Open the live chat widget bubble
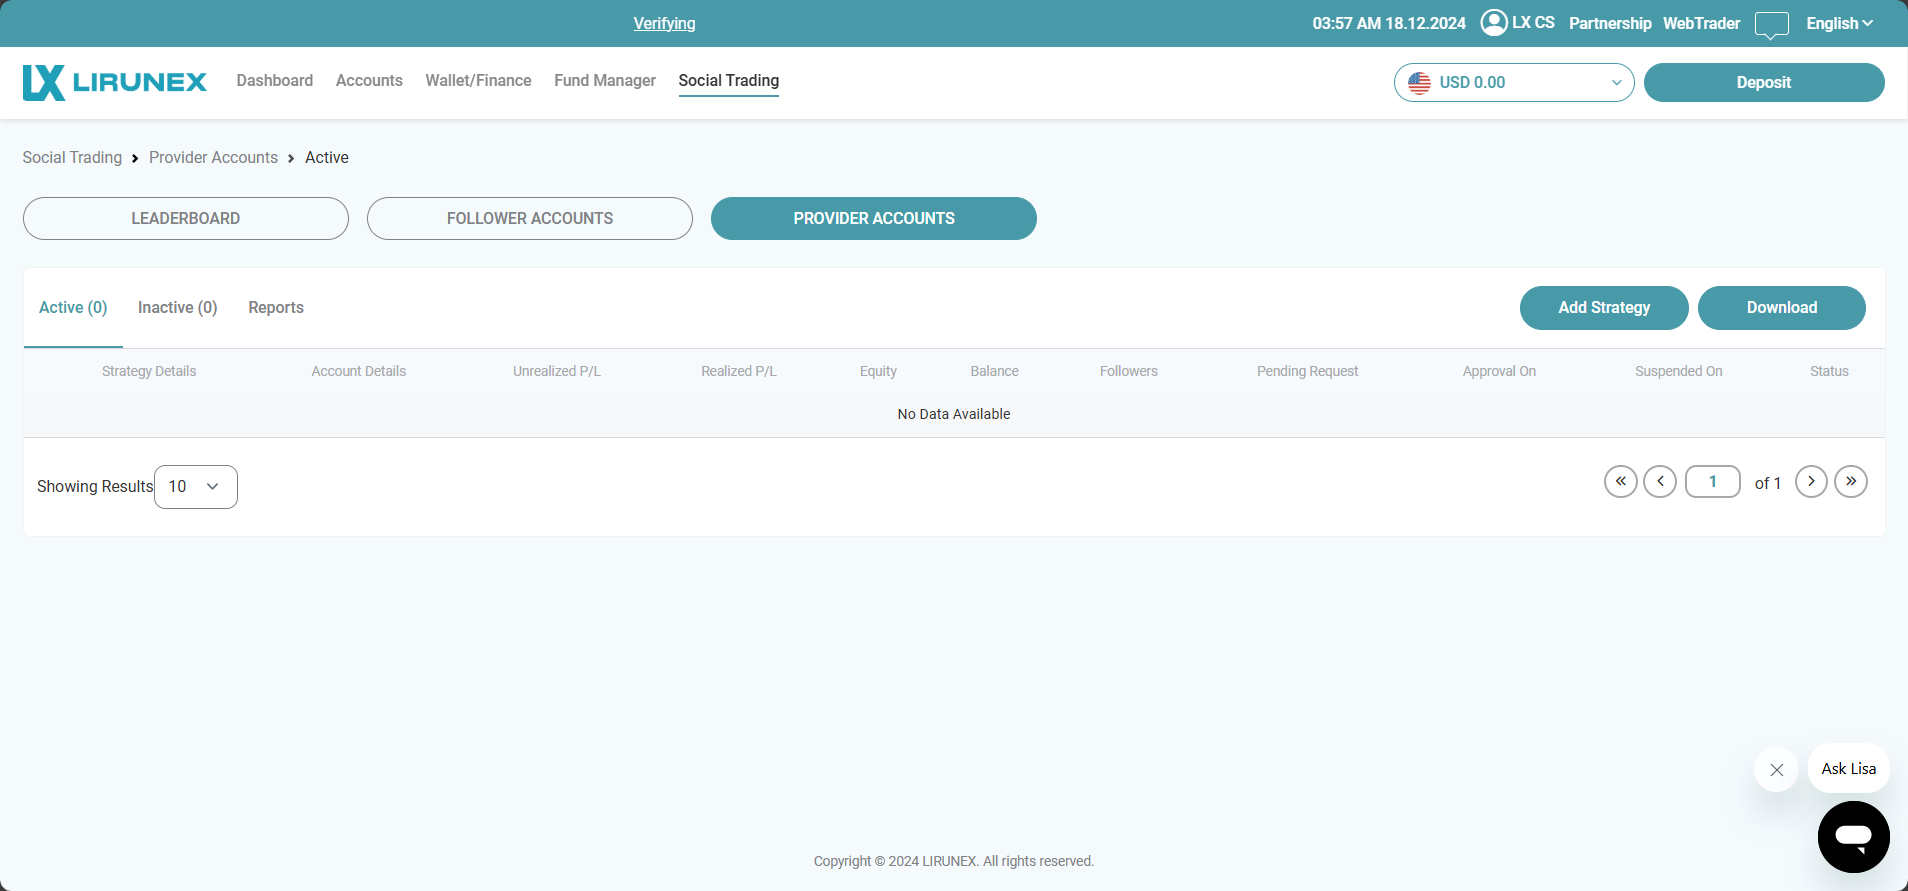The height and width of the screenshot is (891, 1908). [1853, 836]
